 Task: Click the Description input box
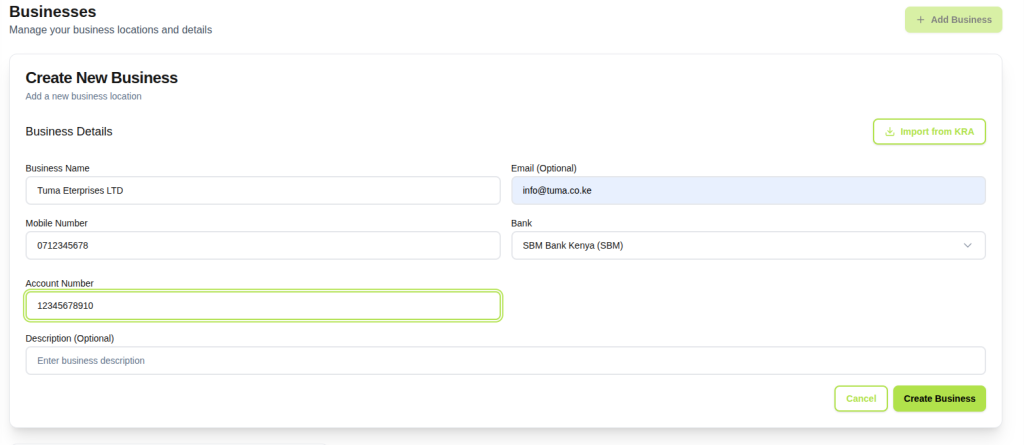tap(505, 360)
